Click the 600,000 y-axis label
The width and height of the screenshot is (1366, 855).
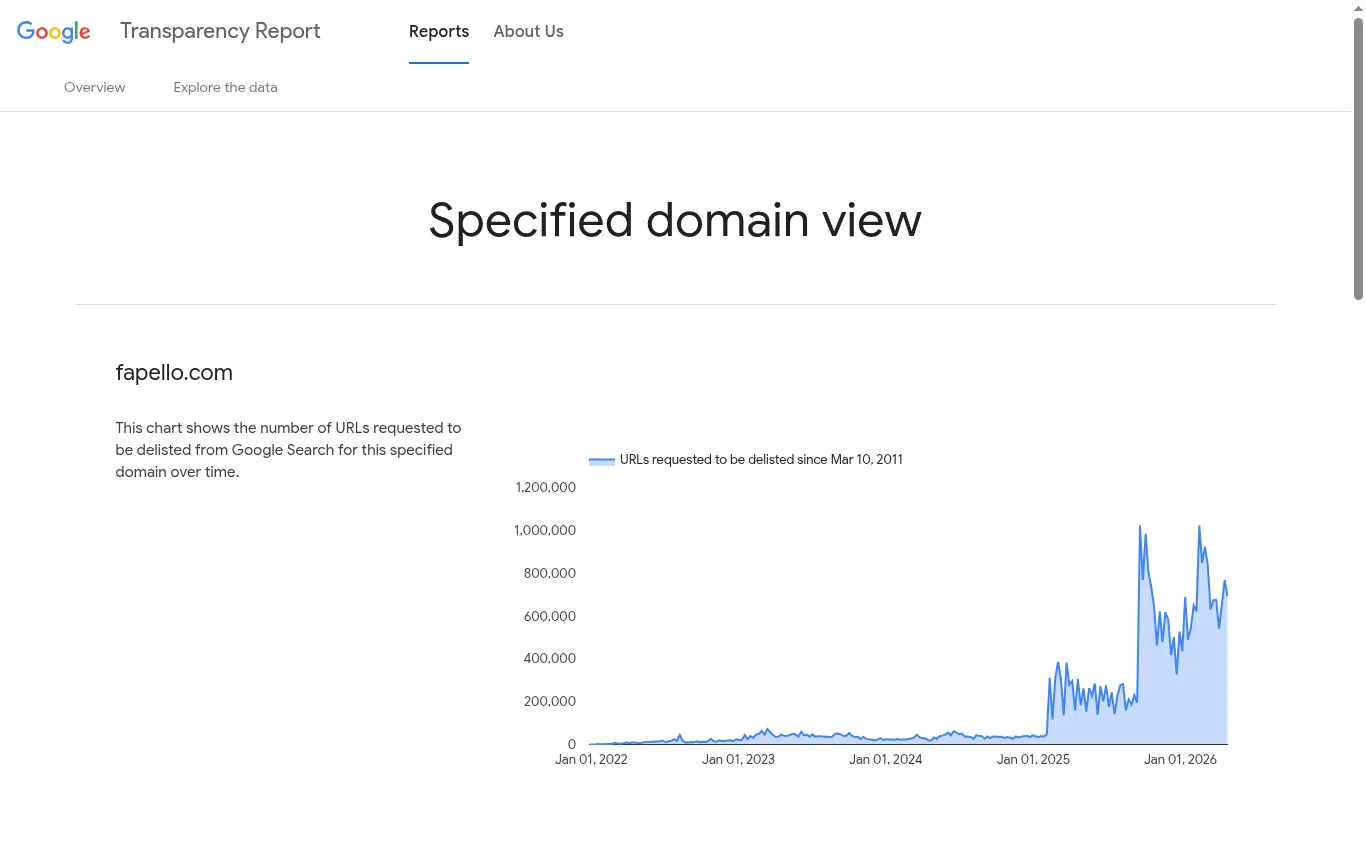tap(550, 616)
